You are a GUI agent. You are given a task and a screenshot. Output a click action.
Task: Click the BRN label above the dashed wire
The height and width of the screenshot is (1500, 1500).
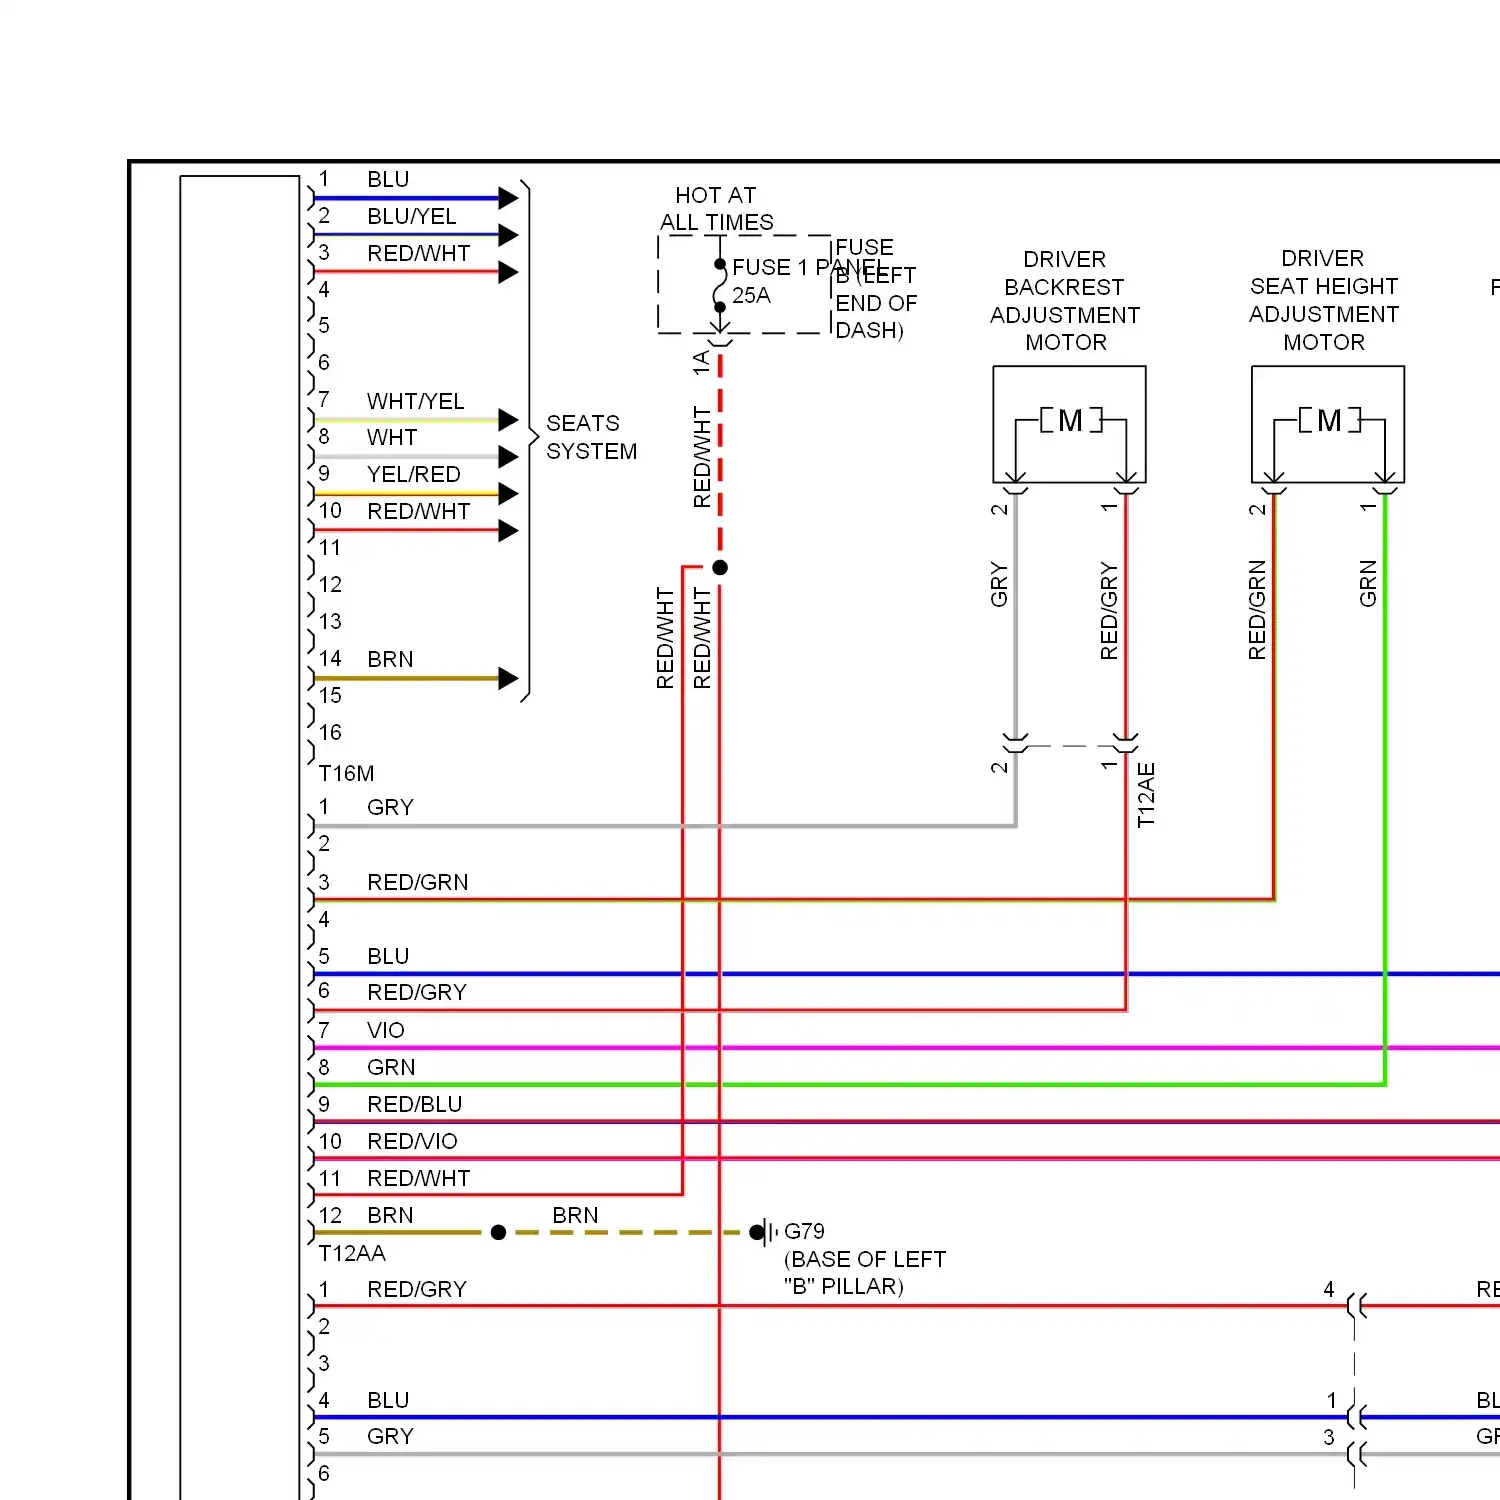click(575, 1216)
